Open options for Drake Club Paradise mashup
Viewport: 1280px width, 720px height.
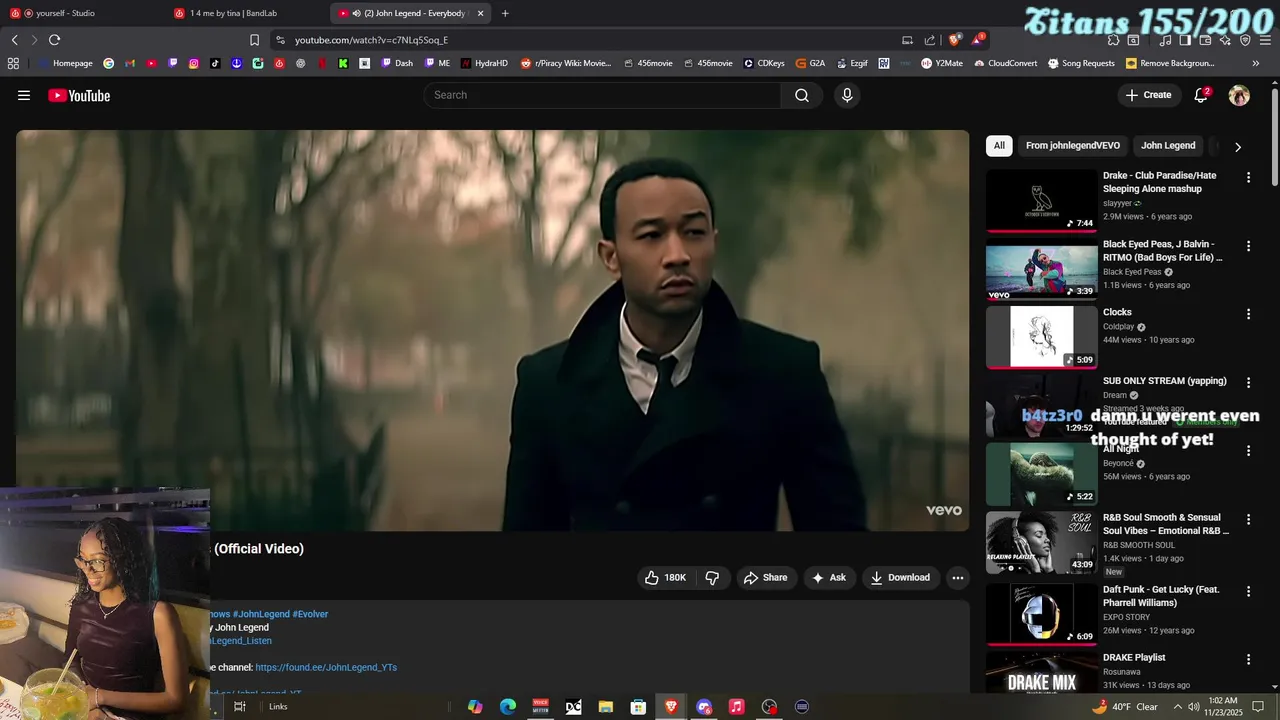pos(1248,177)
